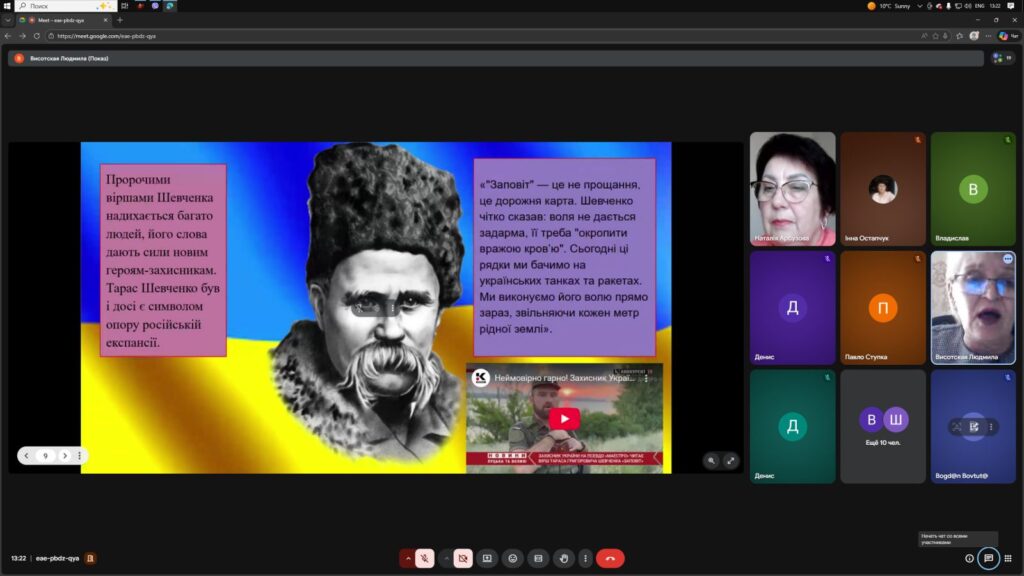Click the present screen icon
The image size is (1024, 576).
coord(487,558)
